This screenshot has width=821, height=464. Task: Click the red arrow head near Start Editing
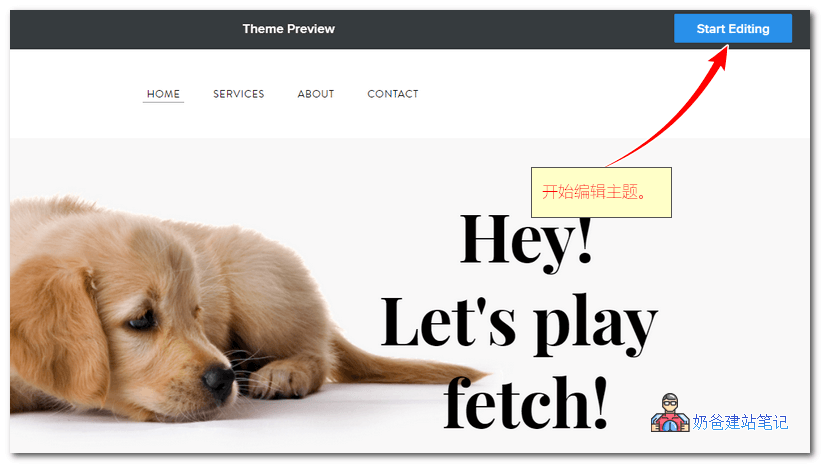[x=721, y=56]
